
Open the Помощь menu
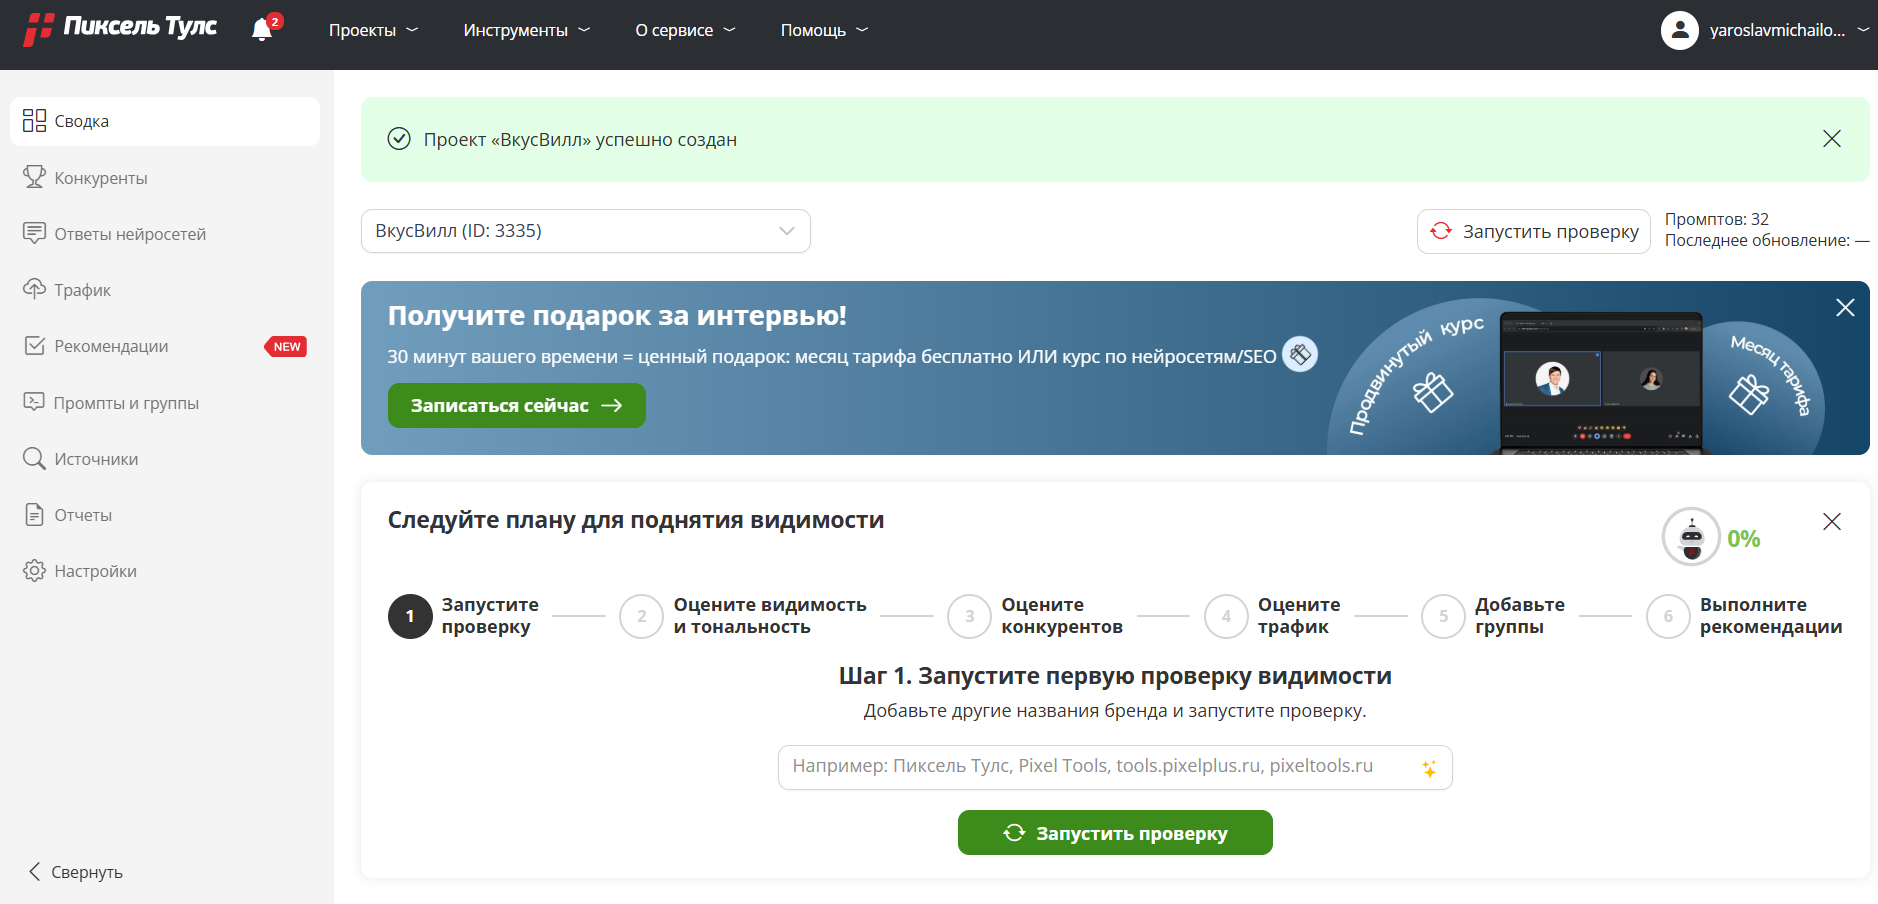coord(823,30)
